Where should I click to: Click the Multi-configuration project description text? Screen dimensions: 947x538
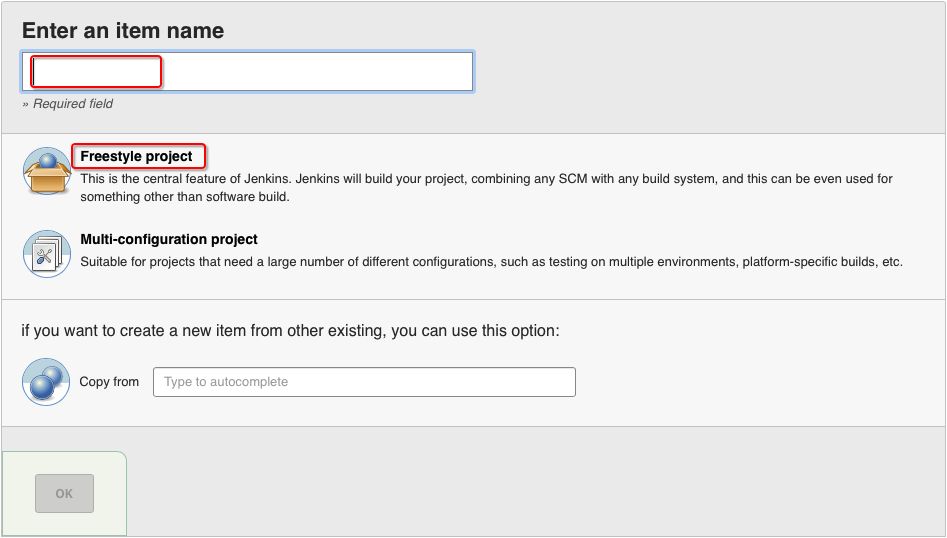tap(491, 262)
